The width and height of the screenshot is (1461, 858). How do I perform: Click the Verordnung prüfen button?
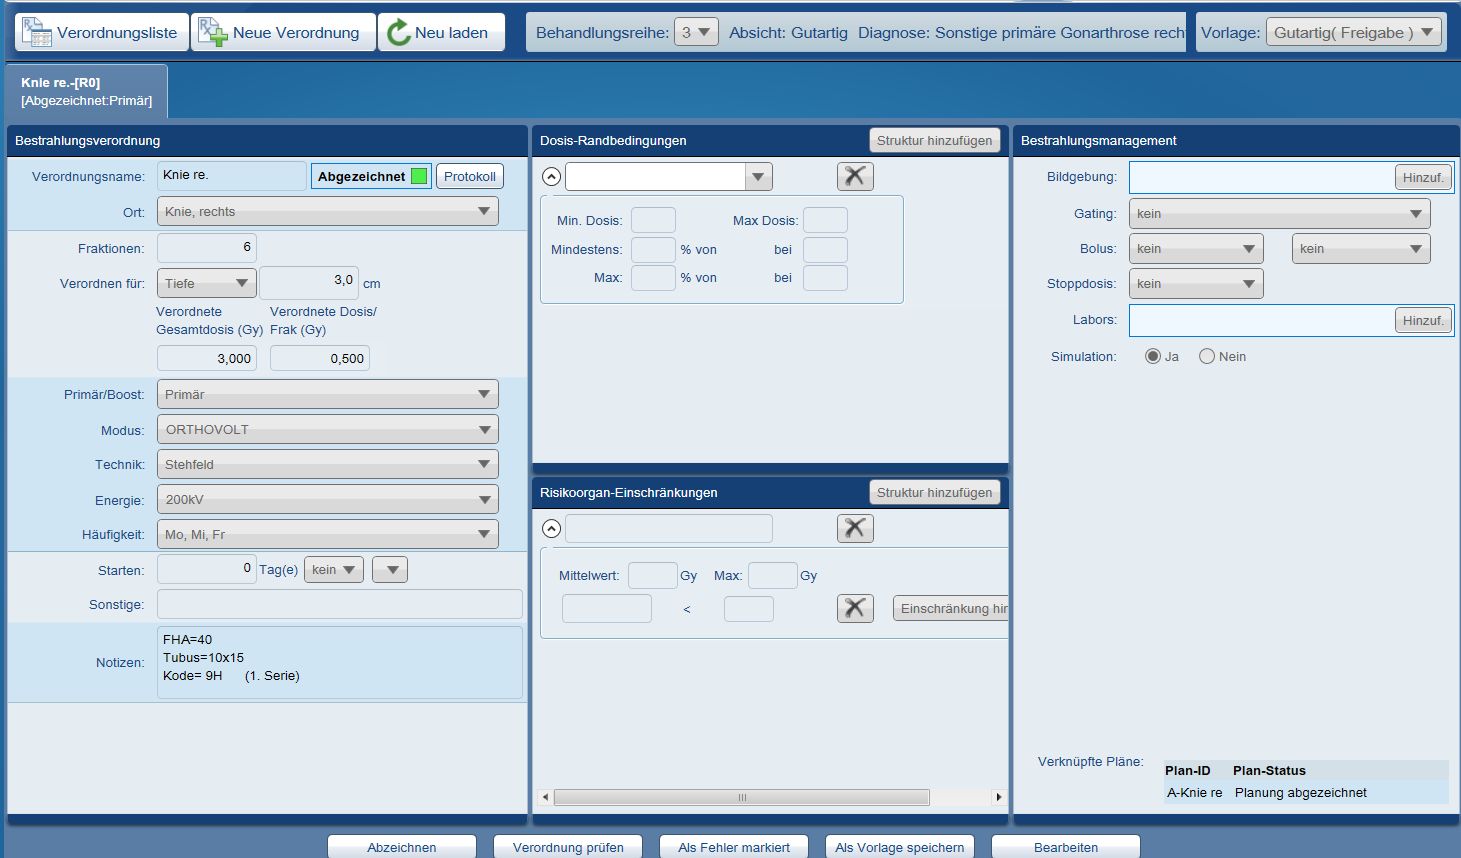(x=568, y=847)
